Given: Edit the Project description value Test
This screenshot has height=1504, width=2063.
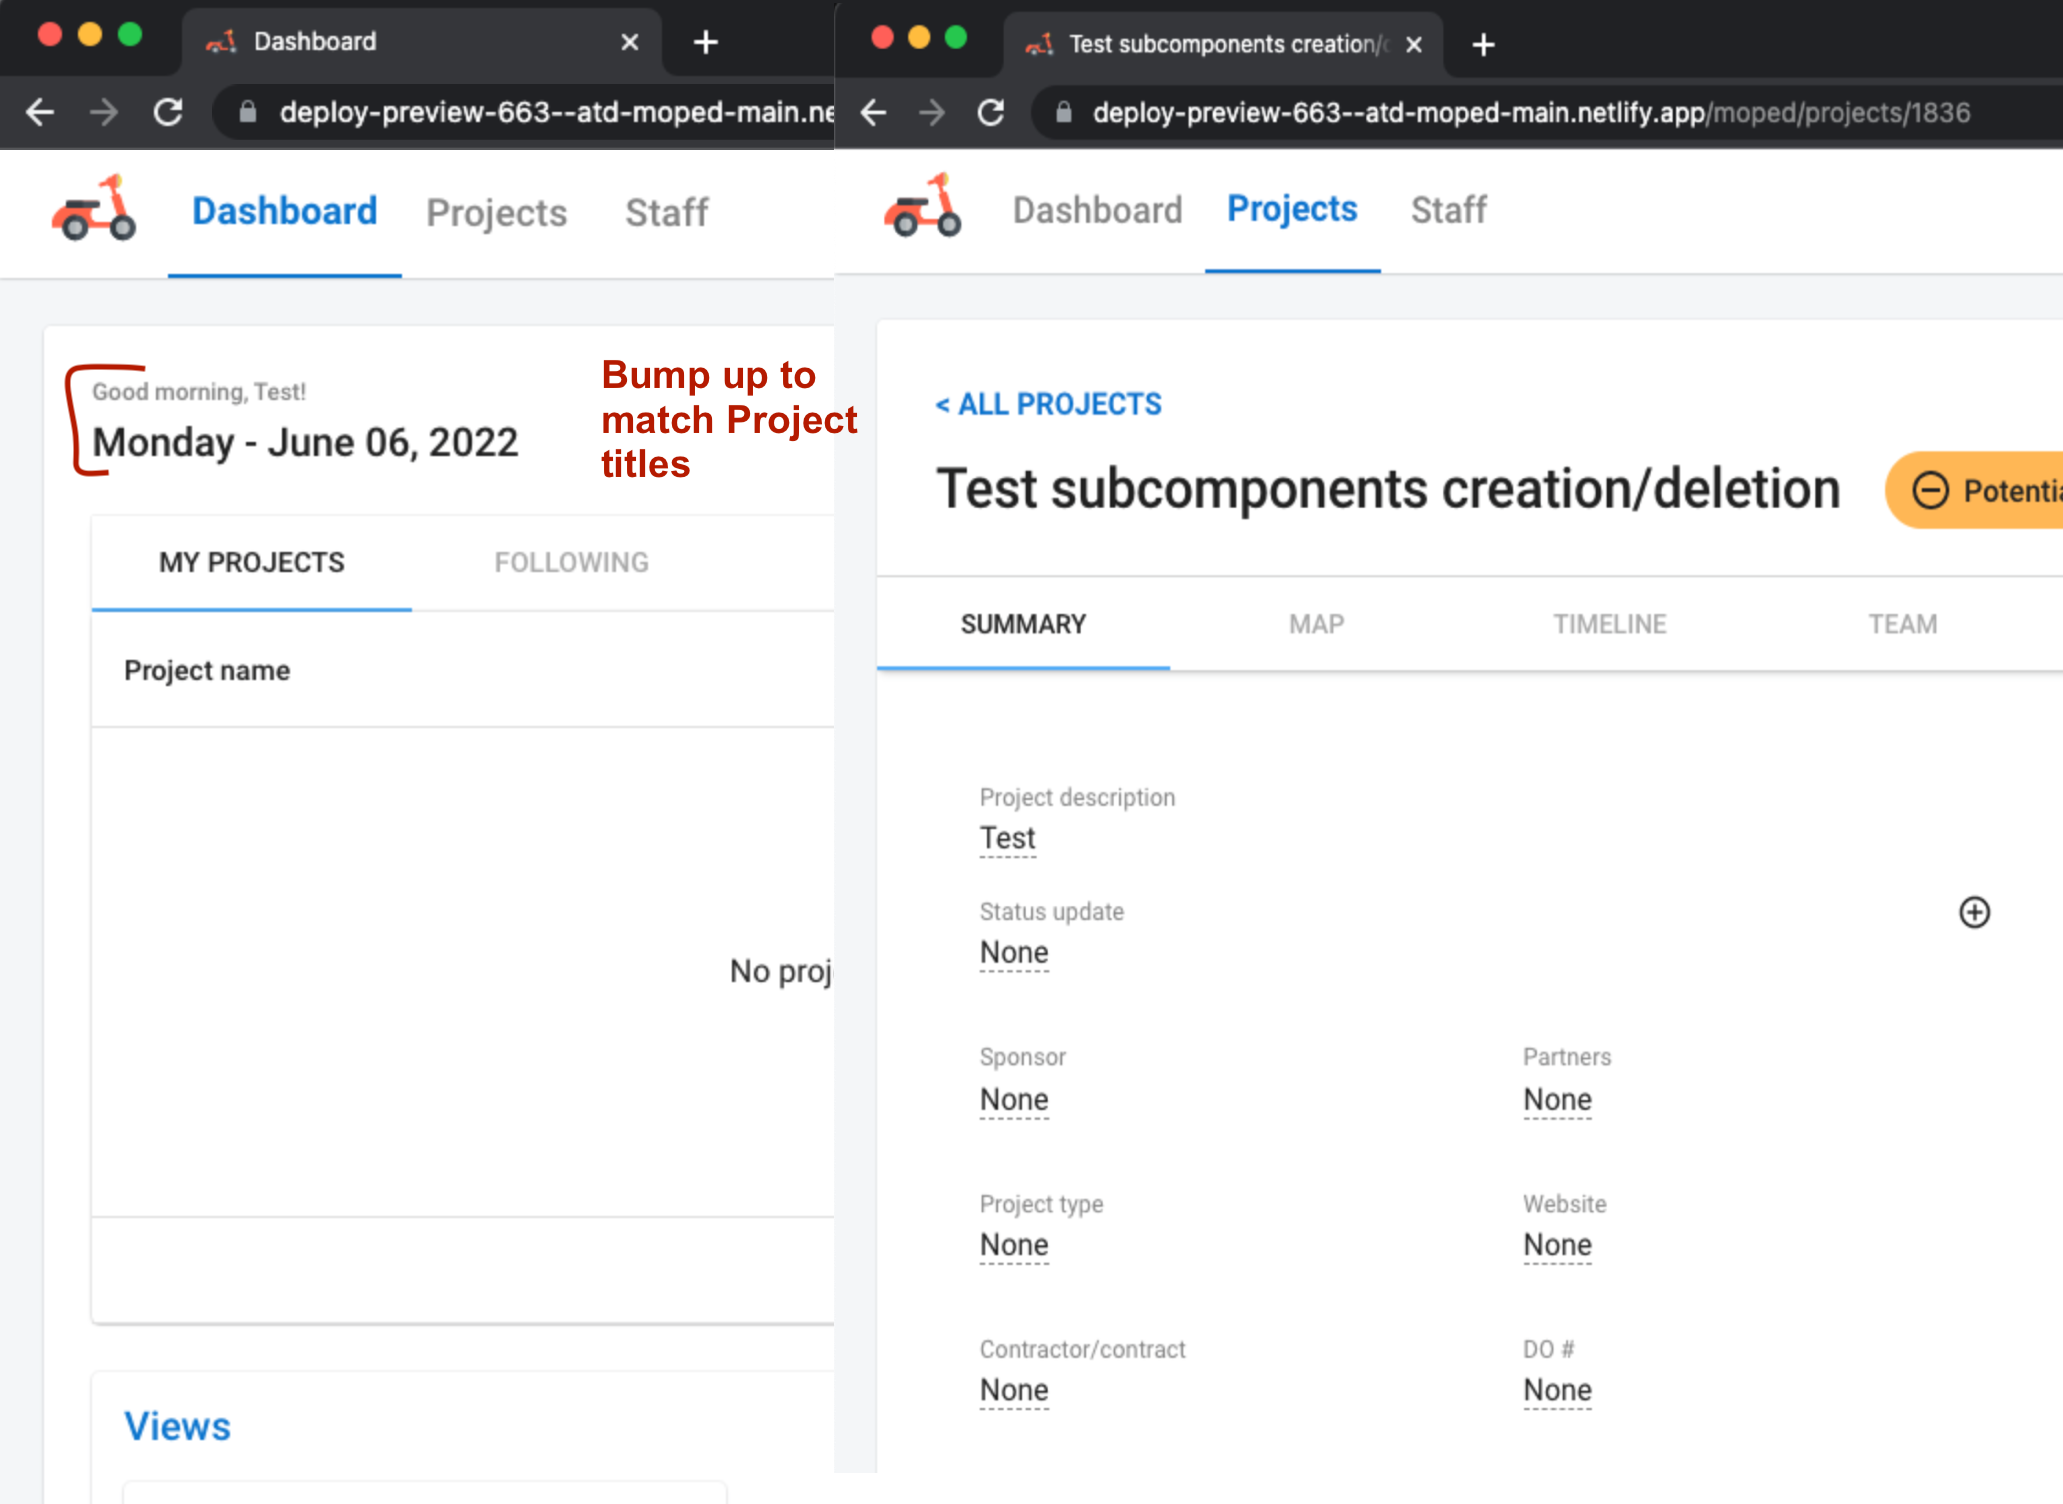Looking at the screenshot, I should coord(1007,838).
